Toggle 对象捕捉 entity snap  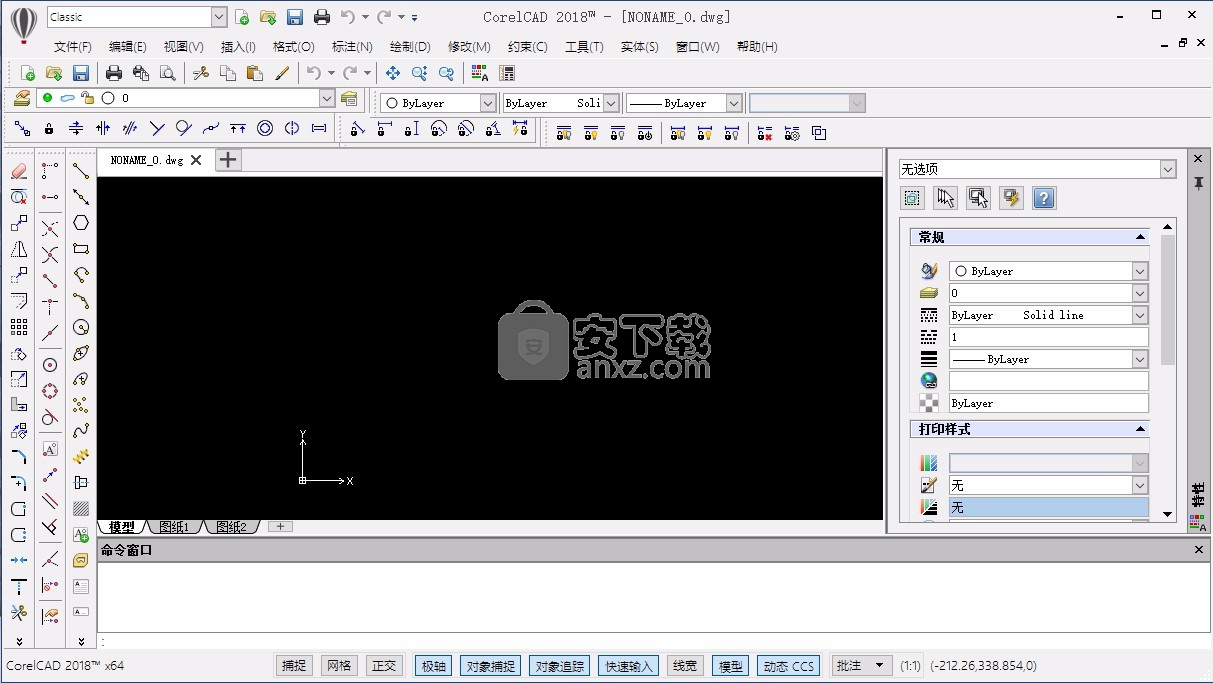point(491,666)
